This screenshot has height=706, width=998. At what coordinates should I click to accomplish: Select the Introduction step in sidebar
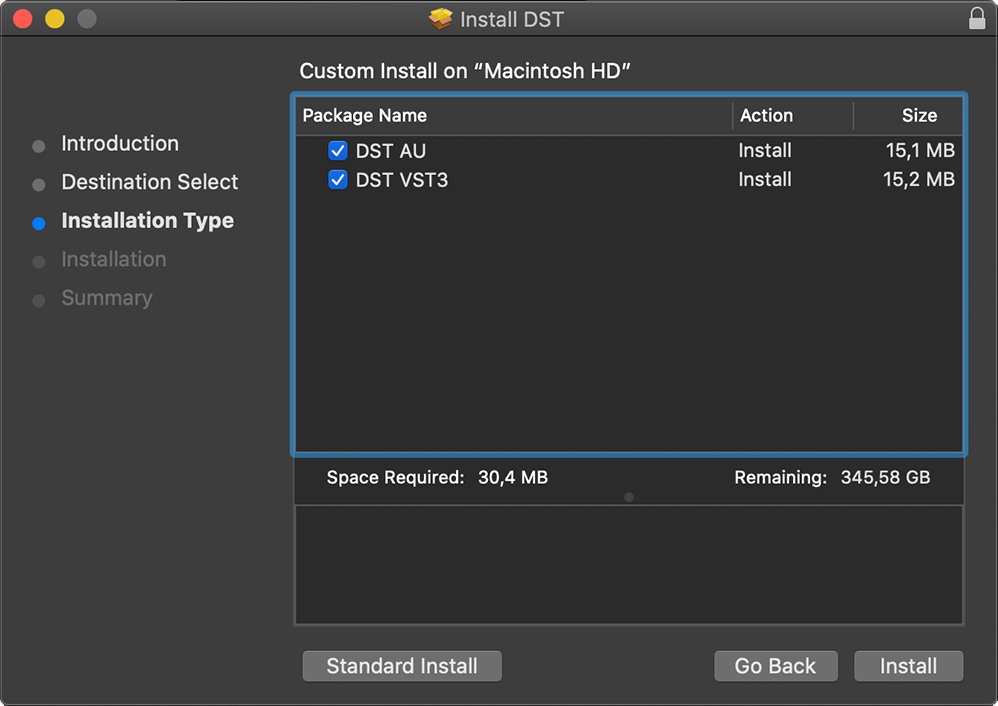[120, 144]
